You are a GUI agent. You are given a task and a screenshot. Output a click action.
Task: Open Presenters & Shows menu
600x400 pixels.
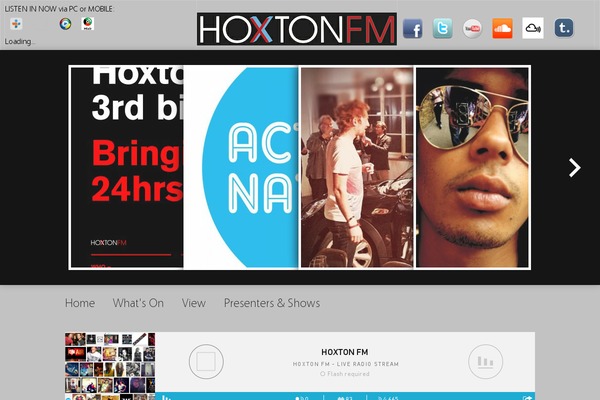[272, 303]
